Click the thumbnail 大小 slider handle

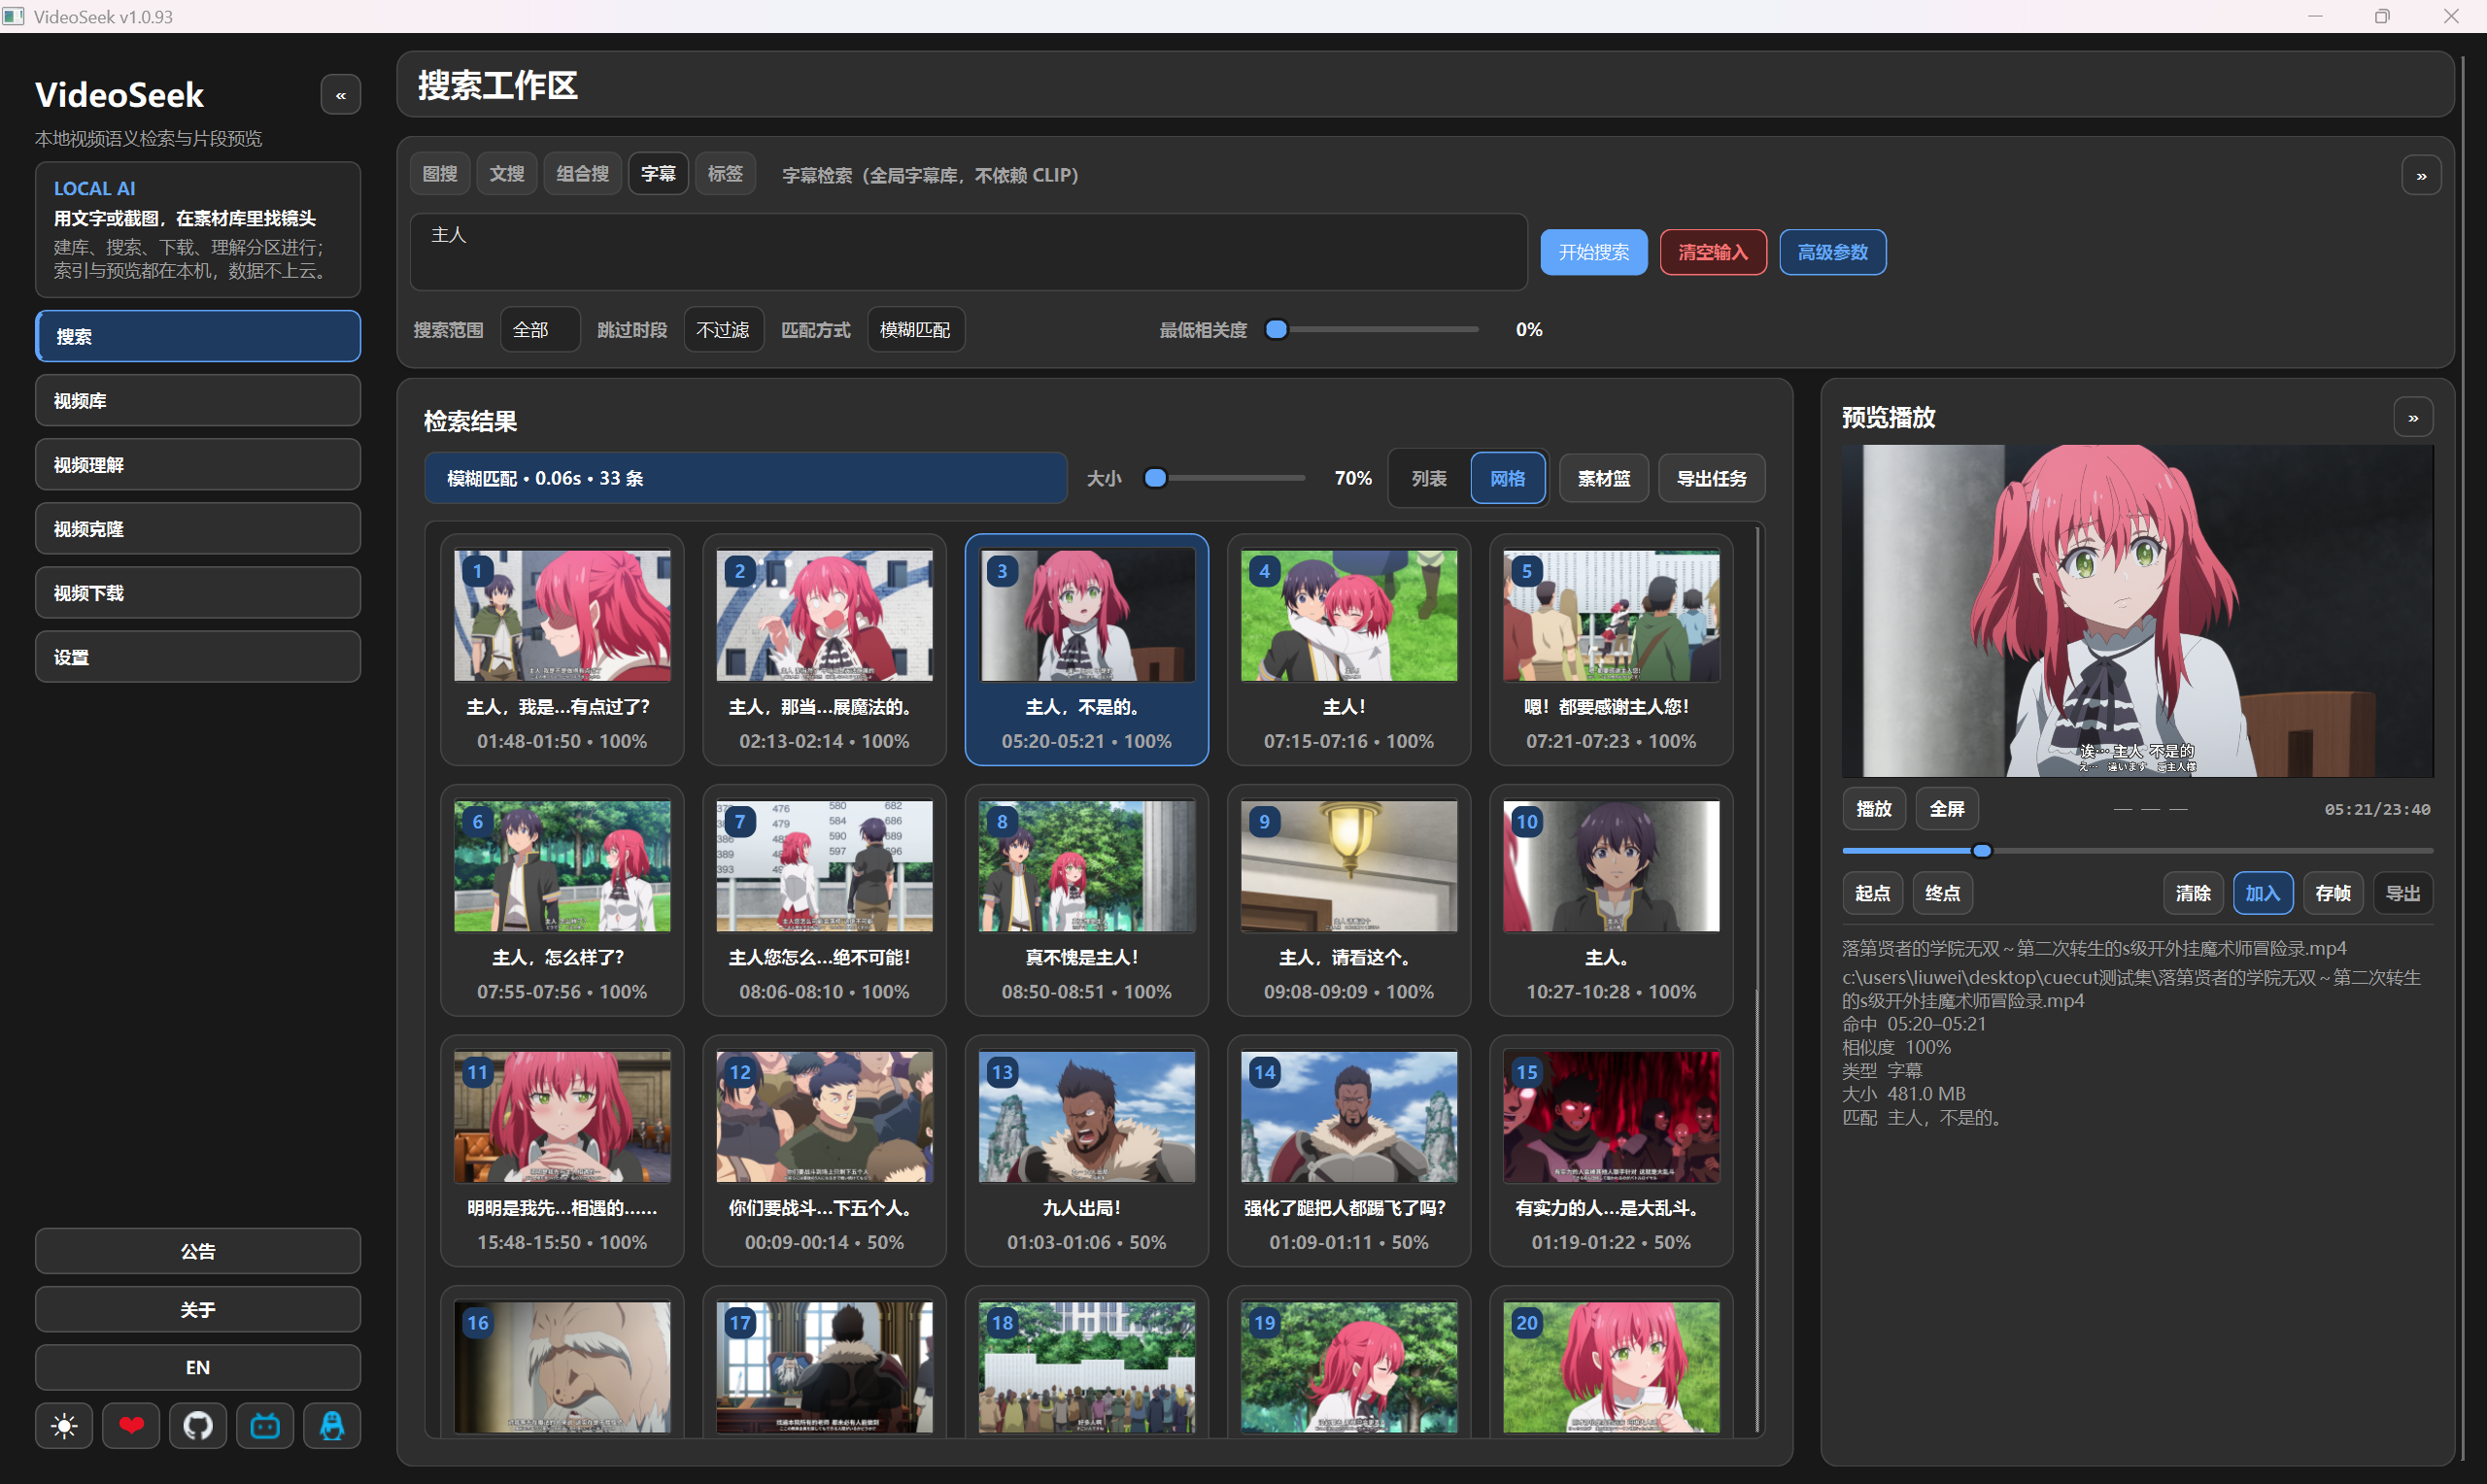coord(1155,478)
